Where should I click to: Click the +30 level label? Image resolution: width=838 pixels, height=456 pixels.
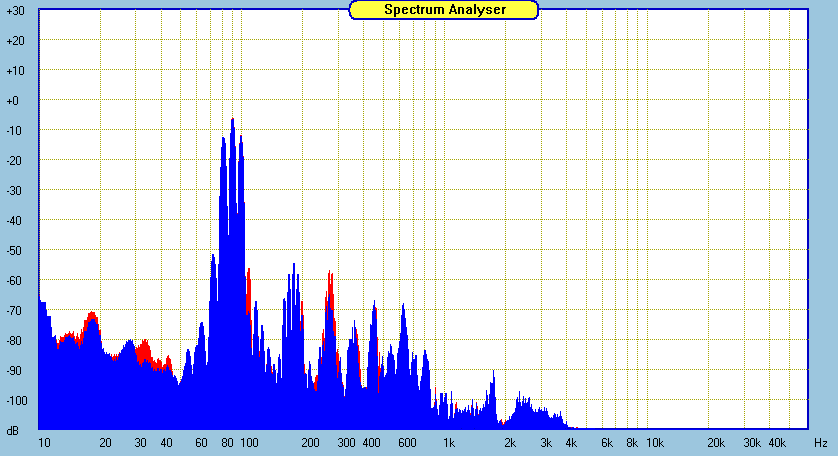(14, 11)
